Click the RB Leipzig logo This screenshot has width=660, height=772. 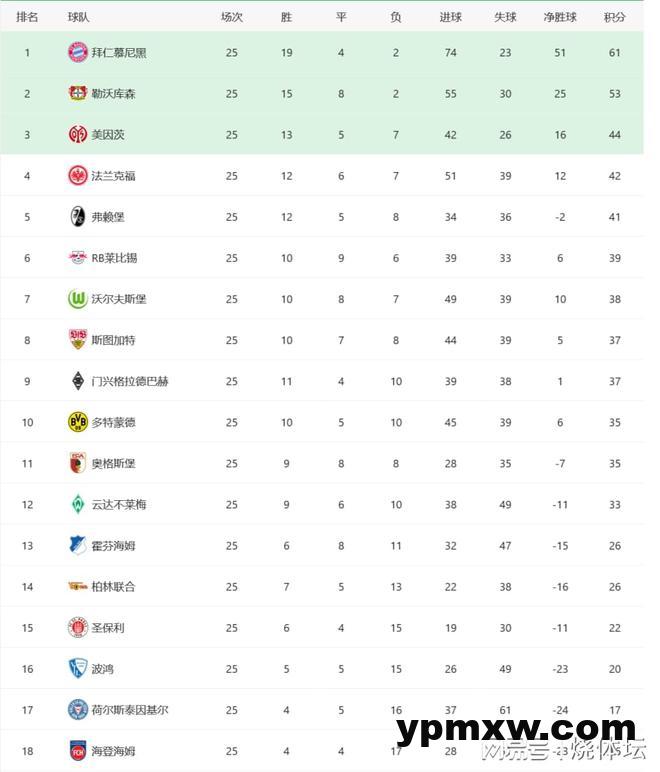(x=77, y=258)
